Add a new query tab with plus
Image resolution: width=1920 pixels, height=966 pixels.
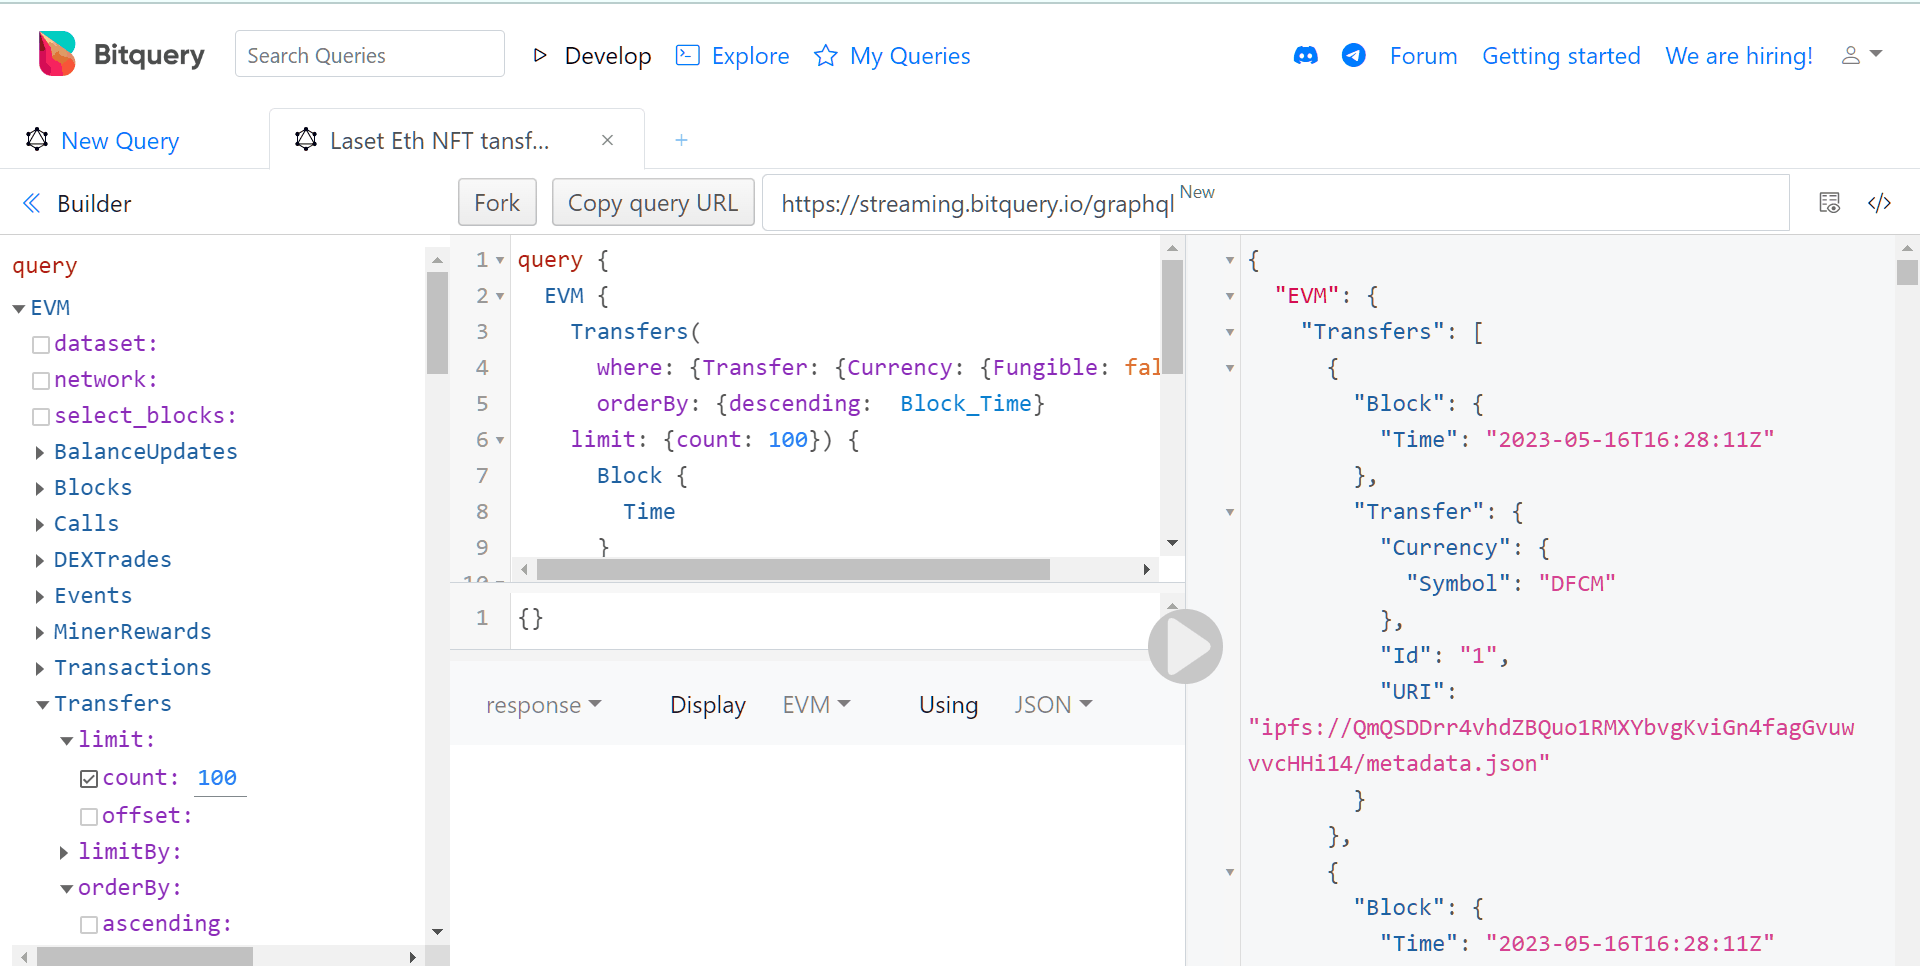click(x=681, y=140)
